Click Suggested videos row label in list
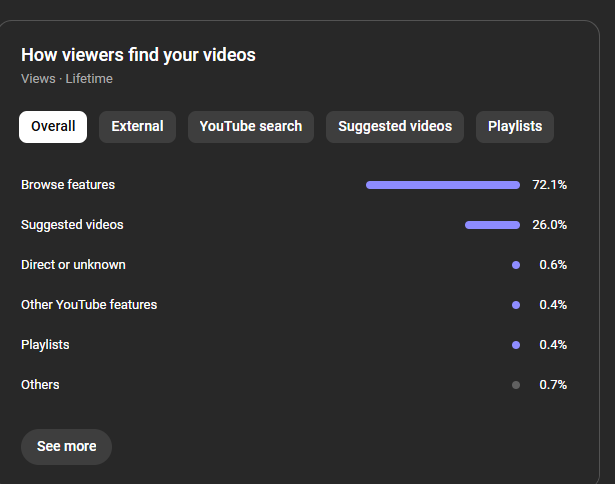Viewport: 615px width, 484px height. pyautogui.click(x=72, y=225)
